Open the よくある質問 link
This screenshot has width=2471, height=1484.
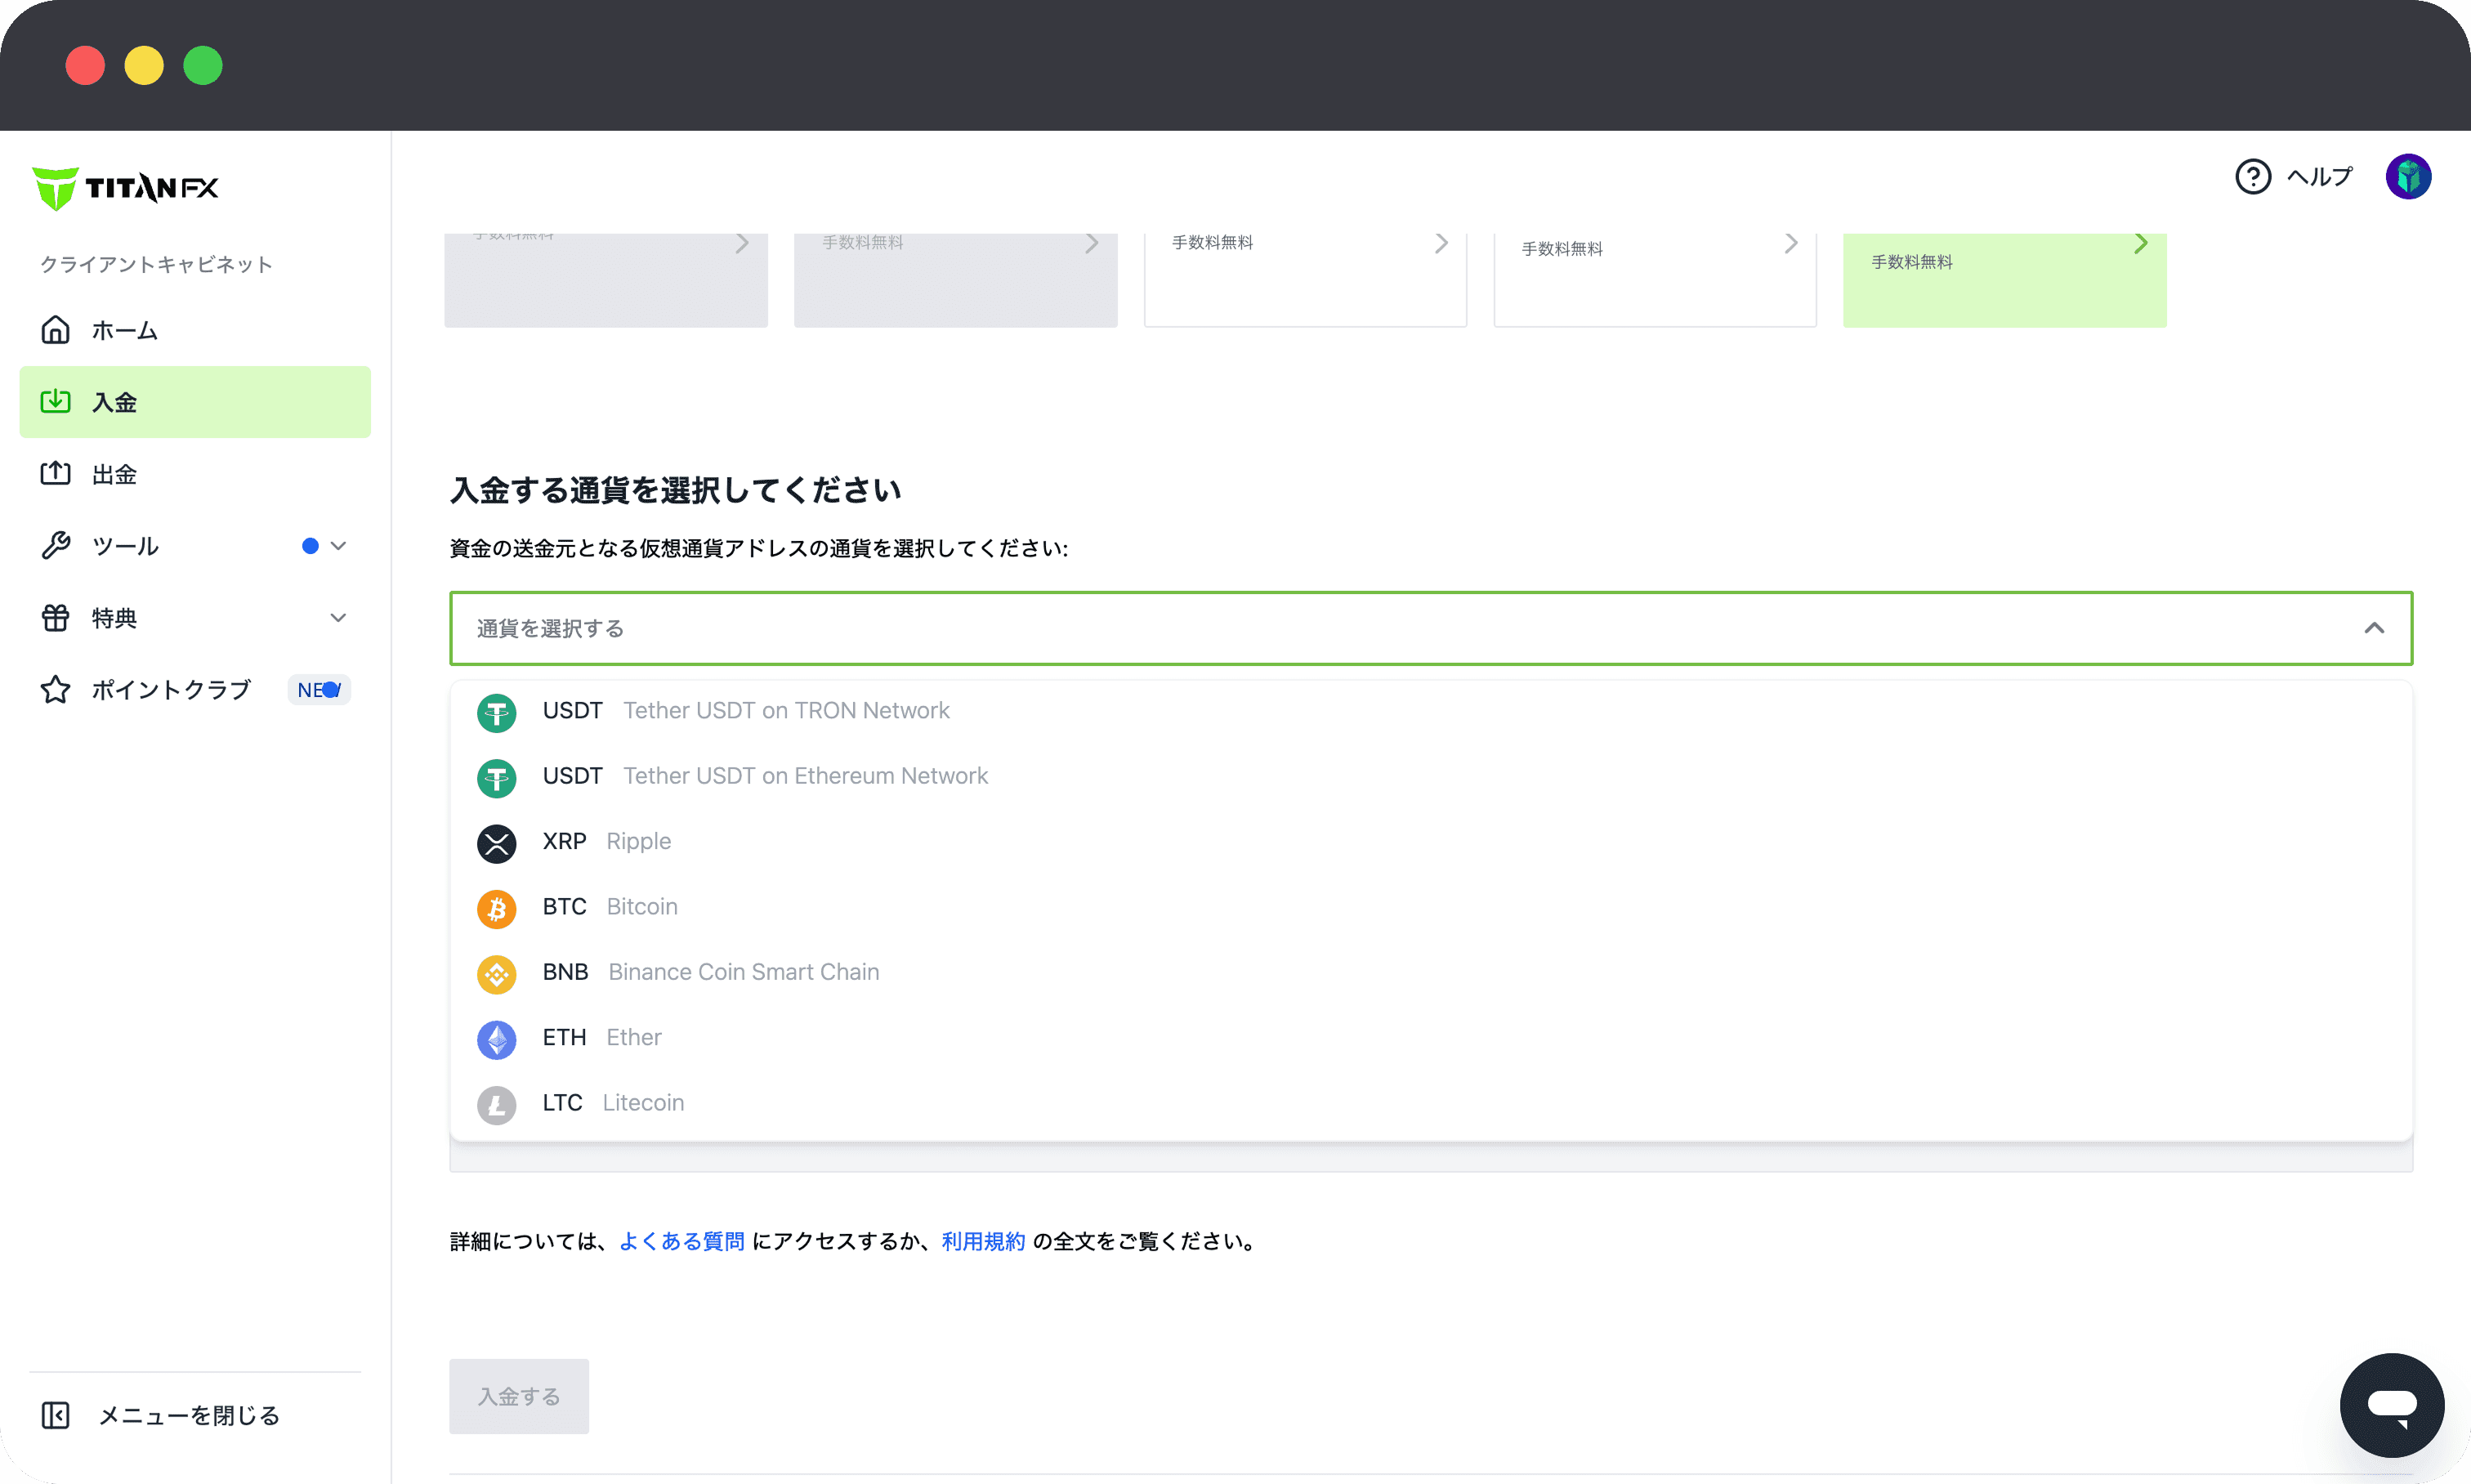click(681, 1241)
